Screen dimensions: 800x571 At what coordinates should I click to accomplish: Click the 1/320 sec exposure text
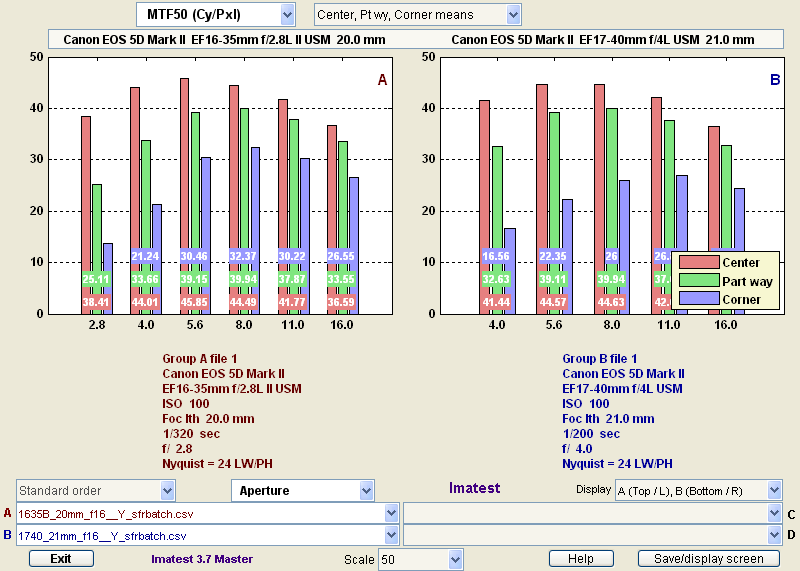click(191, 434)
